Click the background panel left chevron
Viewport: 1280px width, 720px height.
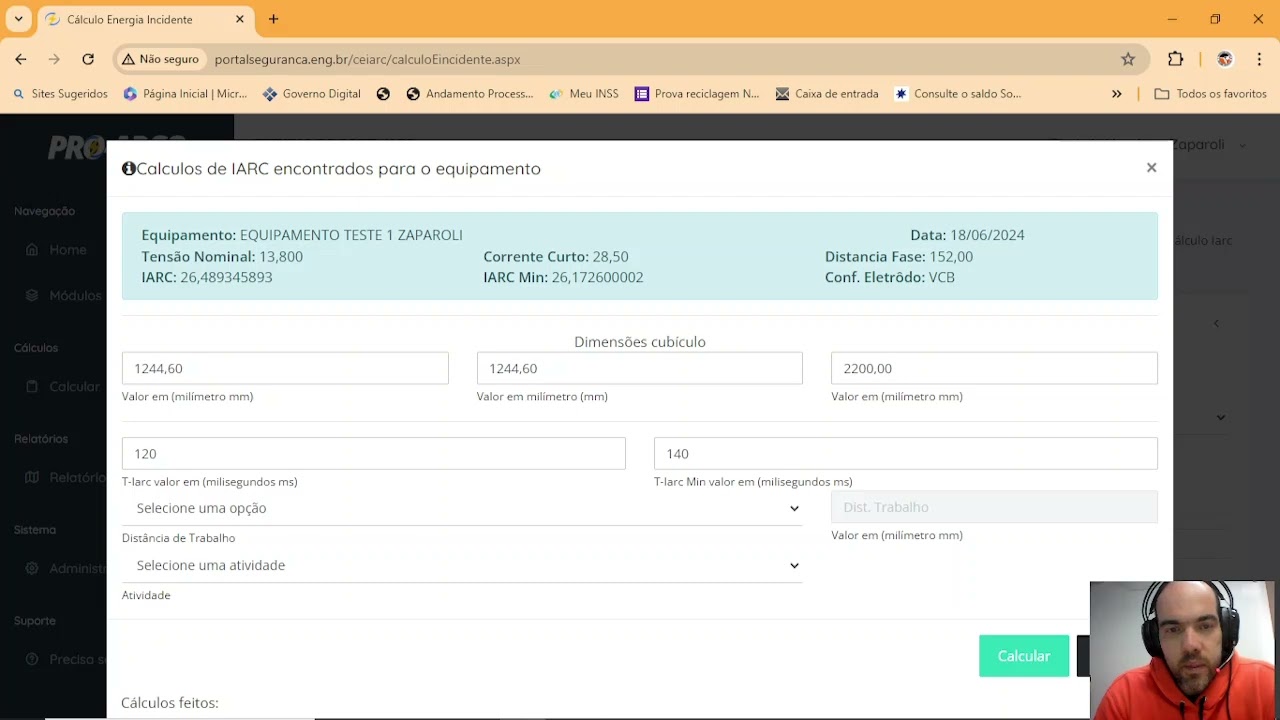(1217, 323)
